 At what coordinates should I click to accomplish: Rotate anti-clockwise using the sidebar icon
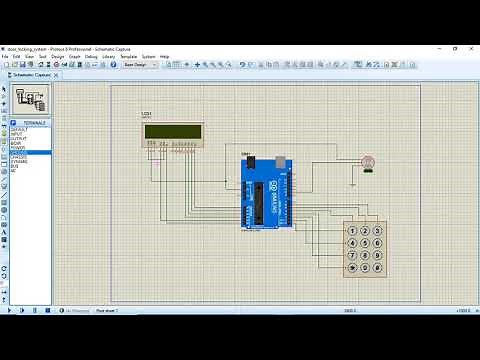[x=4, y=276]
